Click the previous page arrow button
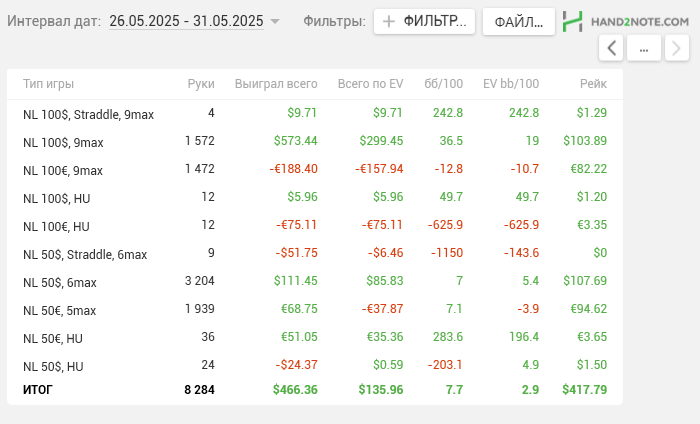 [611, 47]
